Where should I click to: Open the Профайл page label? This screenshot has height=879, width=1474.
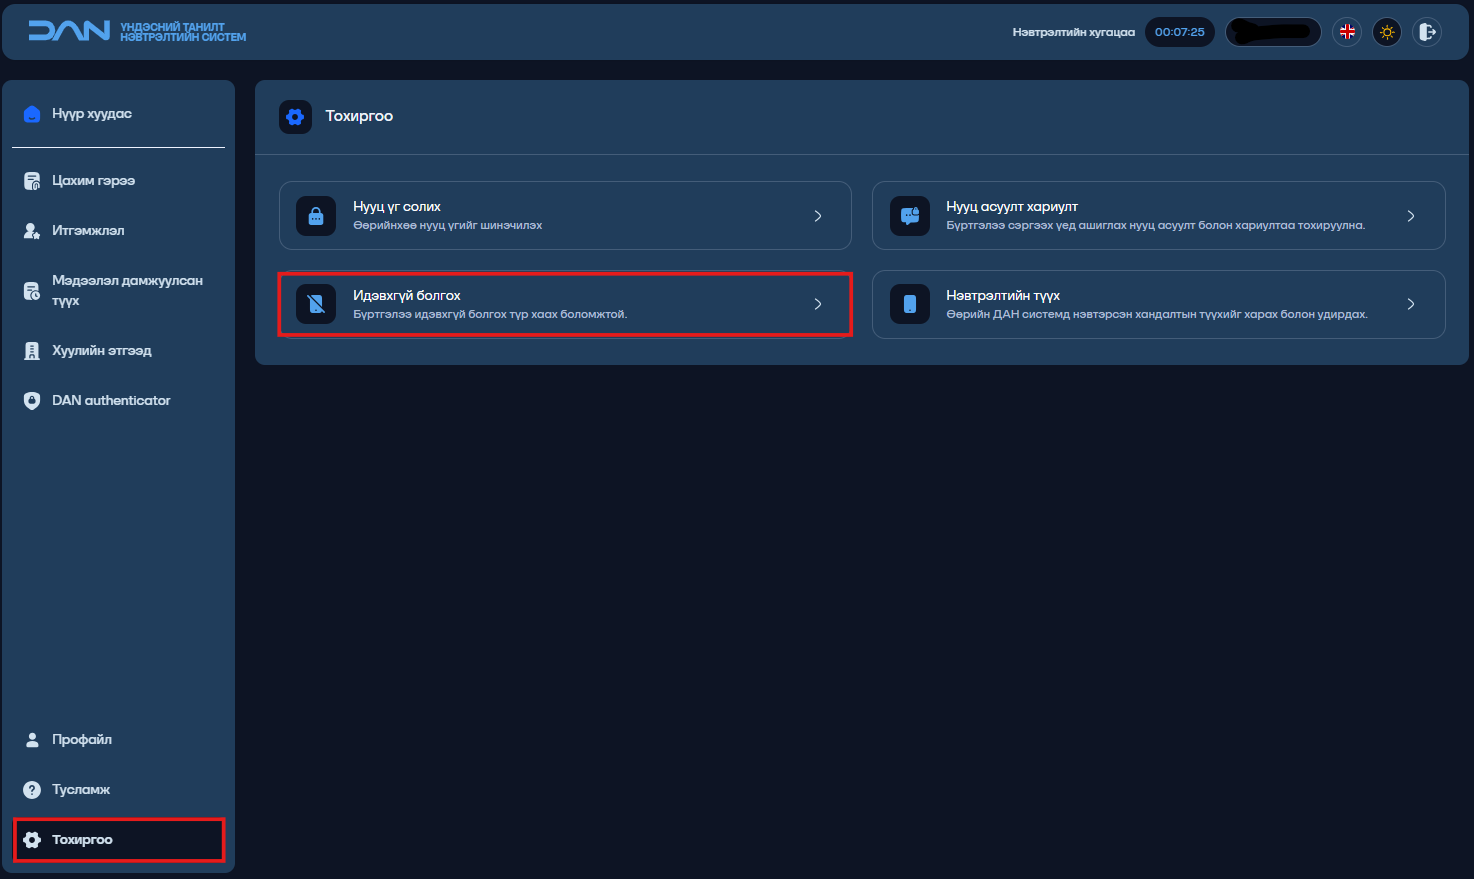pyautogui.click(x=82, y=740)
